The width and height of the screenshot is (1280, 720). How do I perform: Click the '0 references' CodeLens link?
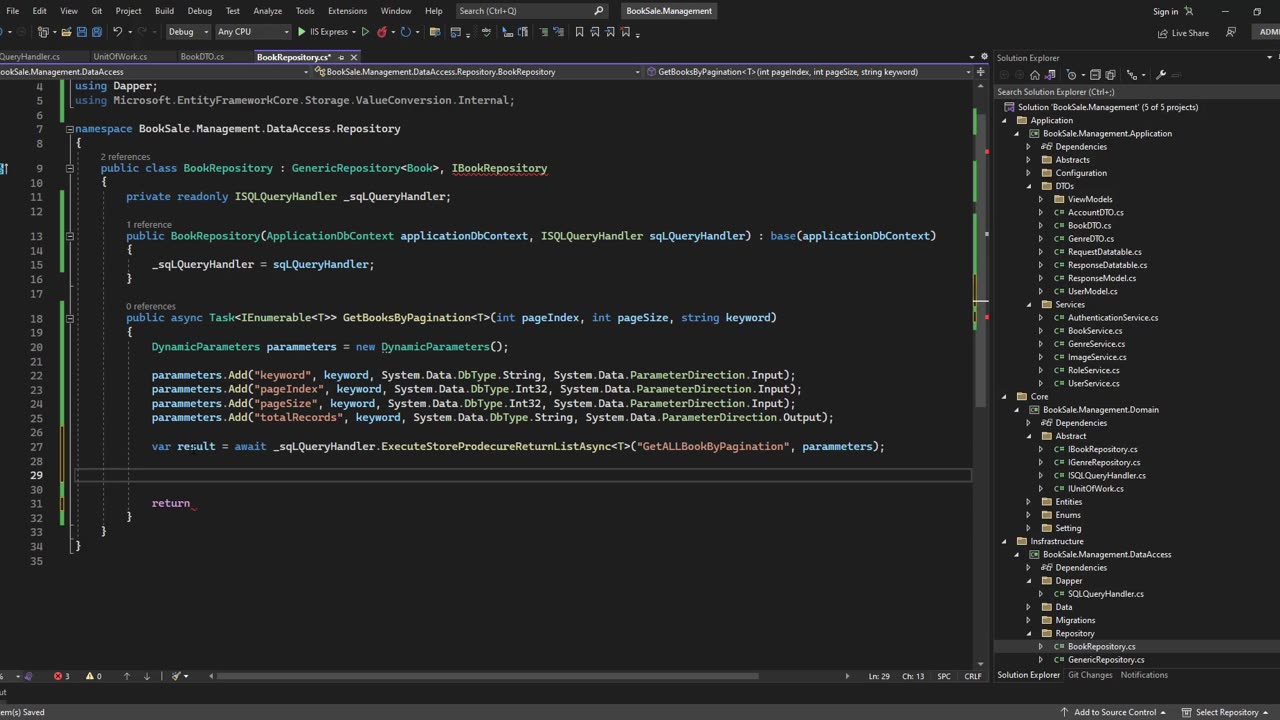click(x=151, y=306)
